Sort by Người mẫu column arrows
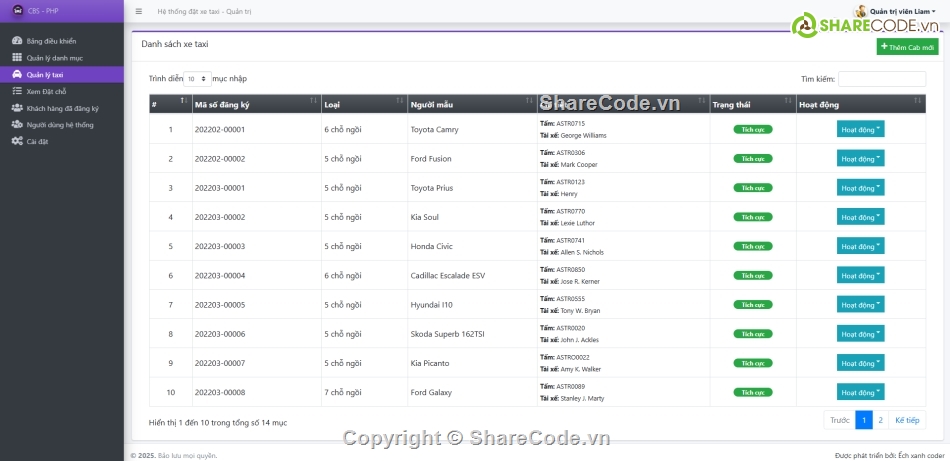Viewport: 950px width, 461px height. tap(530, 101)
